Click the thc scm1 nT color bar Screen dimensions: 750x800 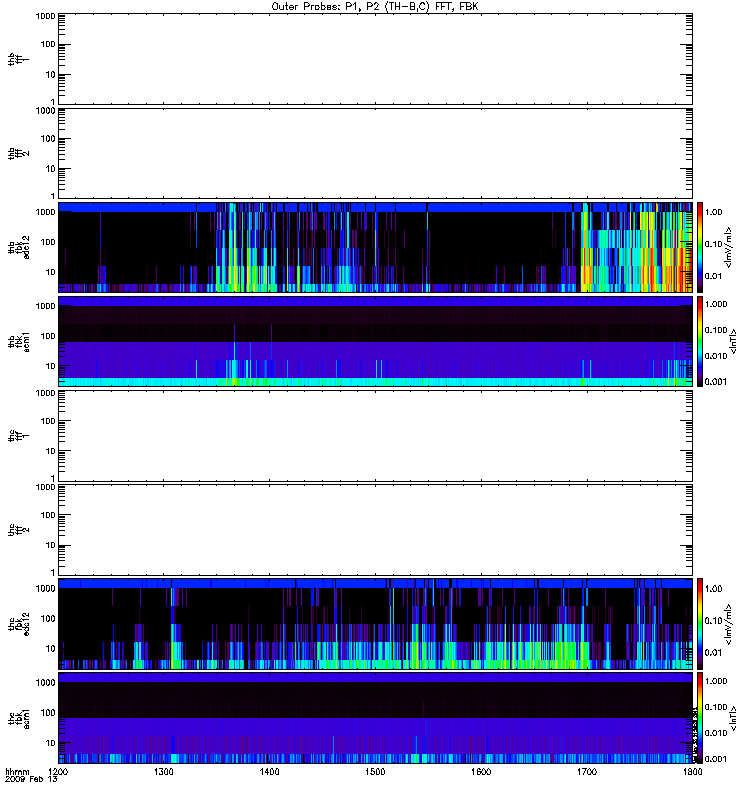pos(700,718)
